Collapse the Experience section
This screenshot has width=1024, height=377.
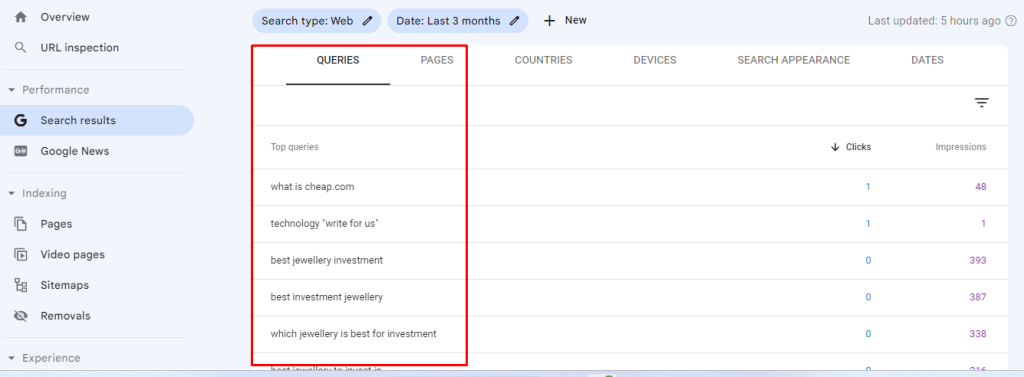click(x=11, y=359)
